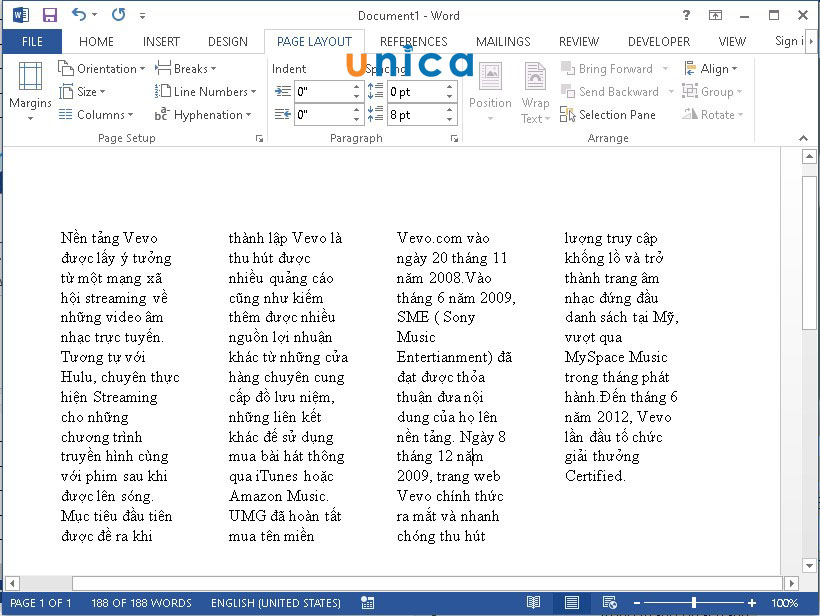Click the Save icon in quick access toolbar
820x616 pixels.
50,15
